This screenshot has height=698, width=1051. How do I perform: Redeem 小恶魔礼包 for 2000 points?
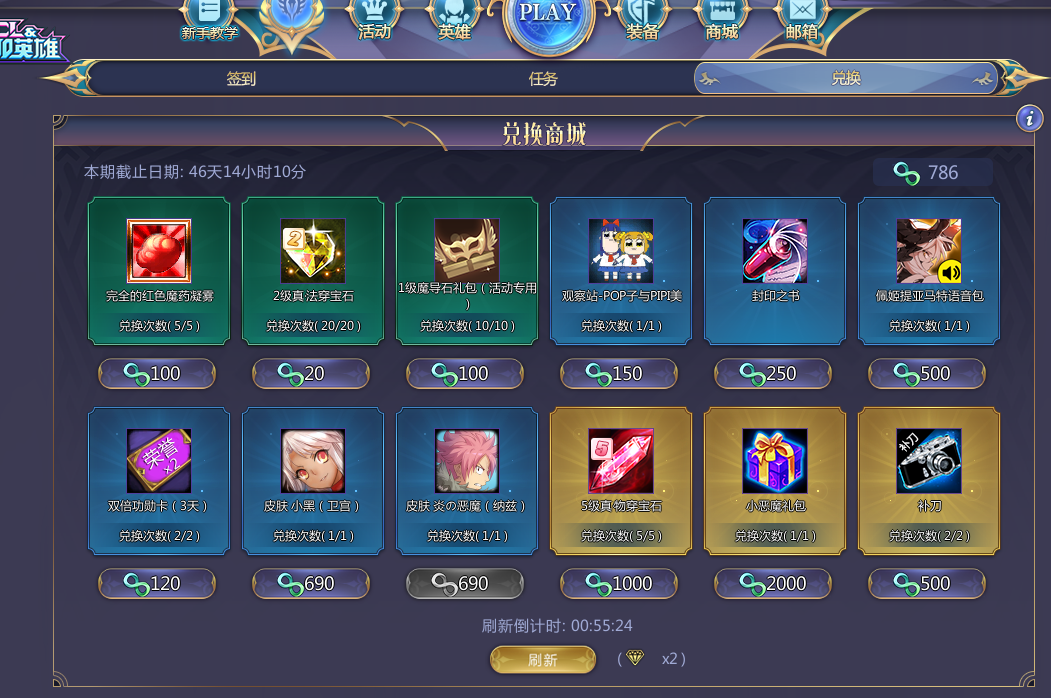point(773,583)
